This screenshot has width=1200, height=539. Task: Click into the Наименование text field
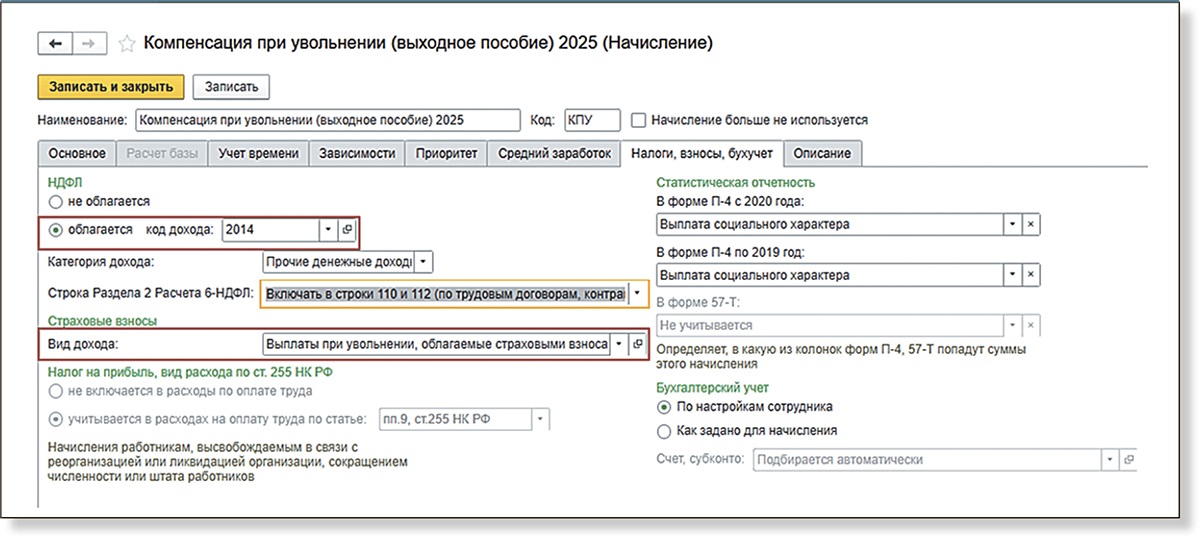pyautogui.click(x=327, y=120)
